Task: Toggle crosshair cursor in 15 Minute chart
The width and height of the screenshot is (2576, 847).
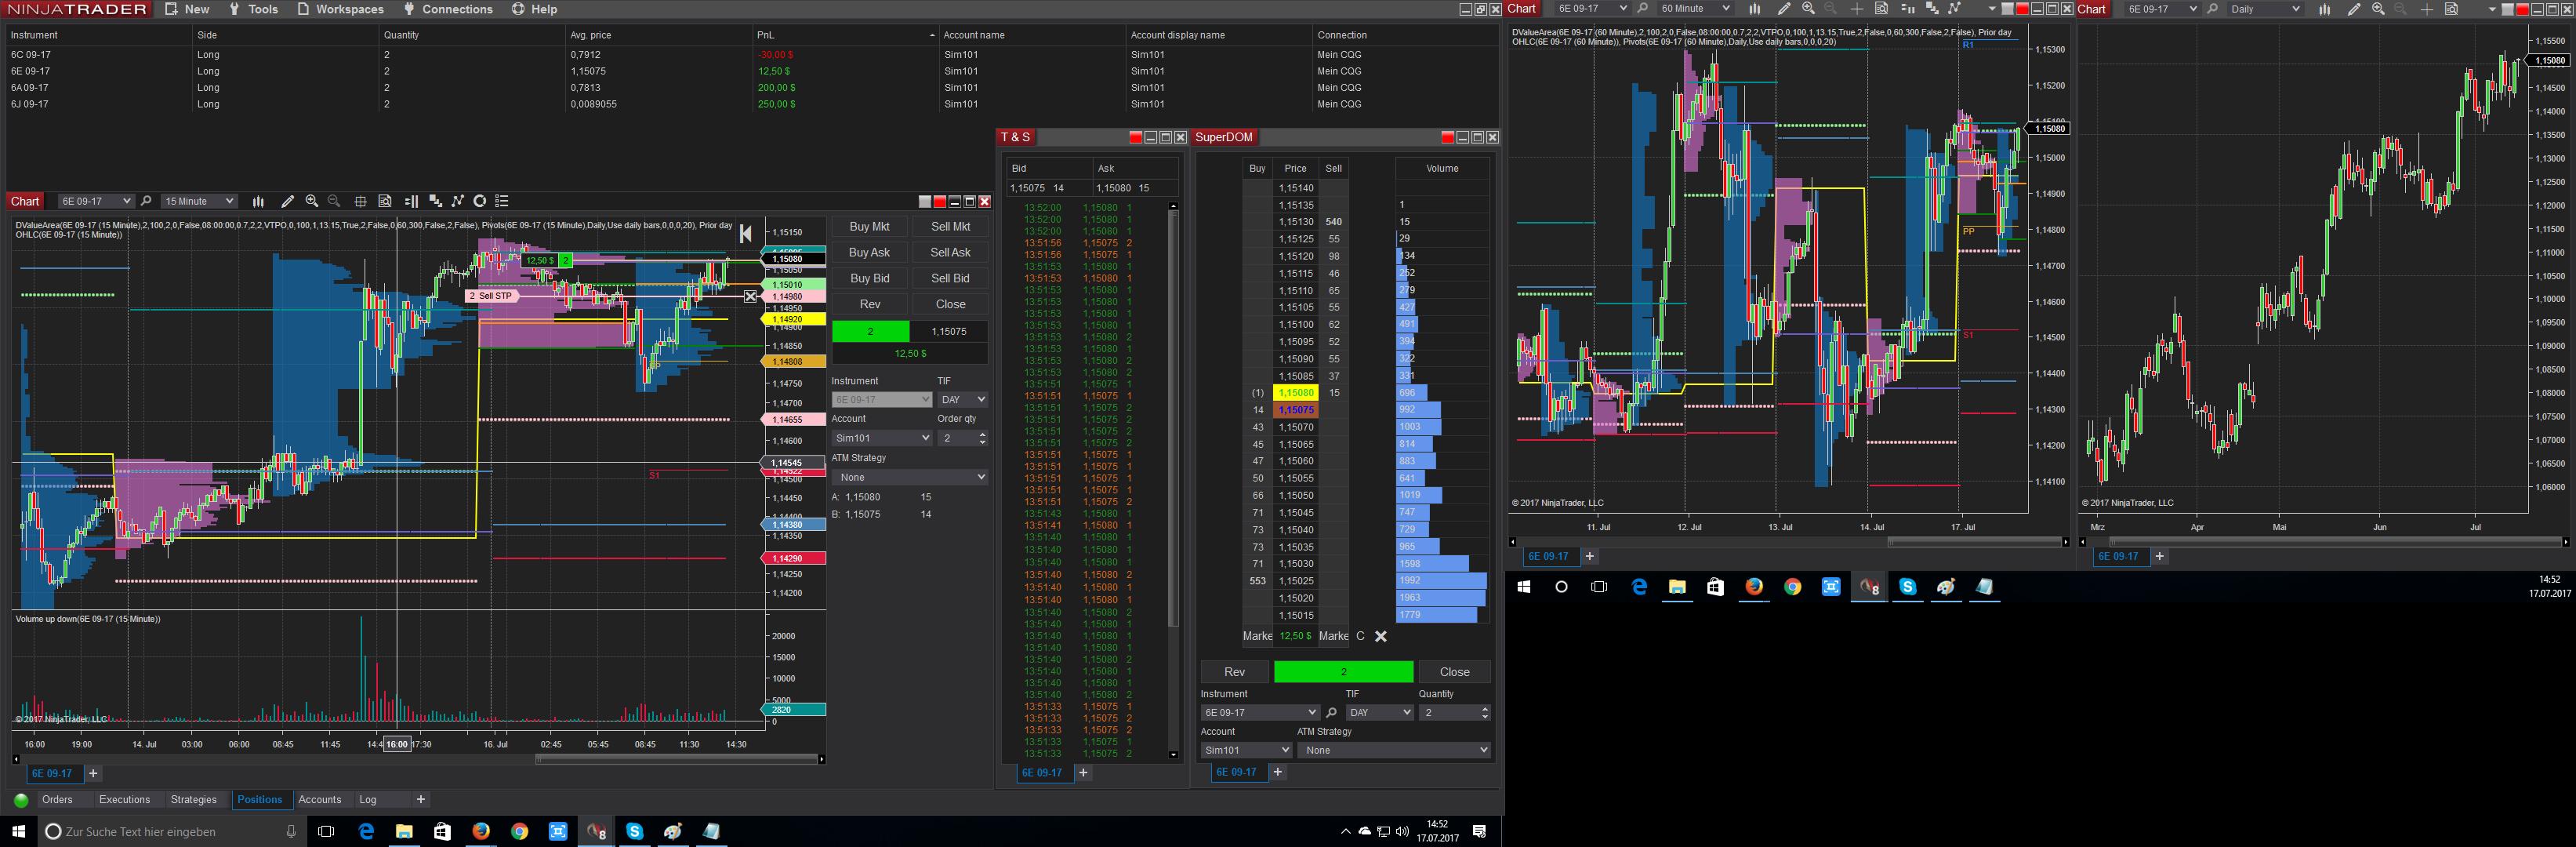Action: click(x=360, y=201)
